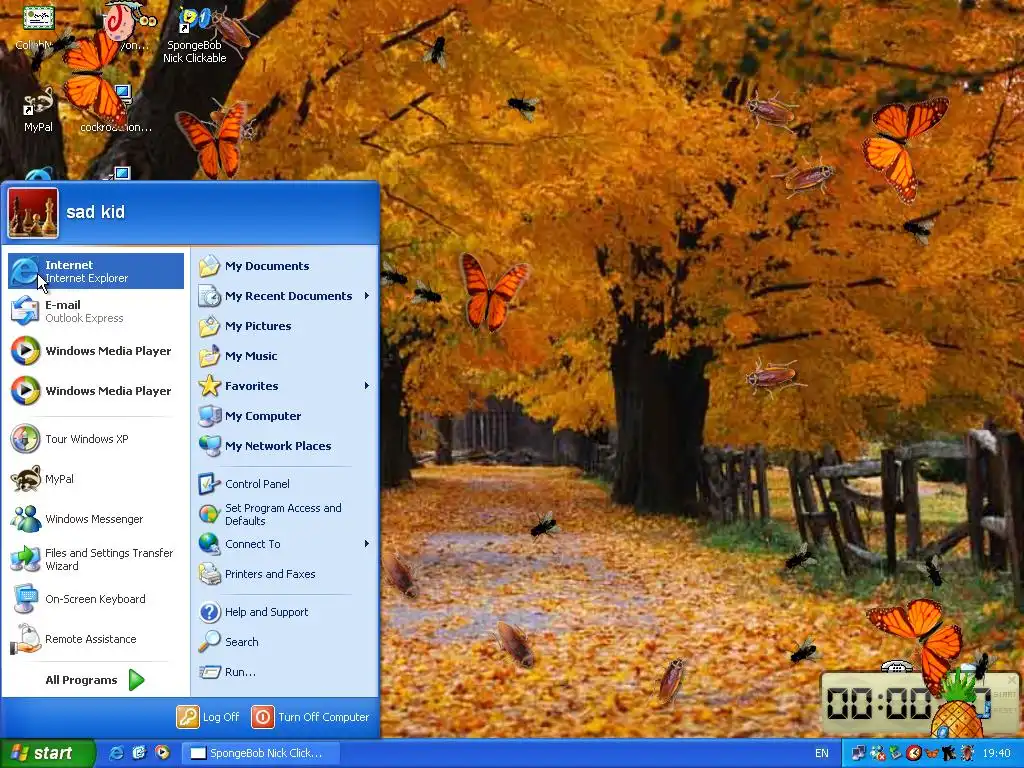
Task: Click the green start button
Action: coord(46,753)
